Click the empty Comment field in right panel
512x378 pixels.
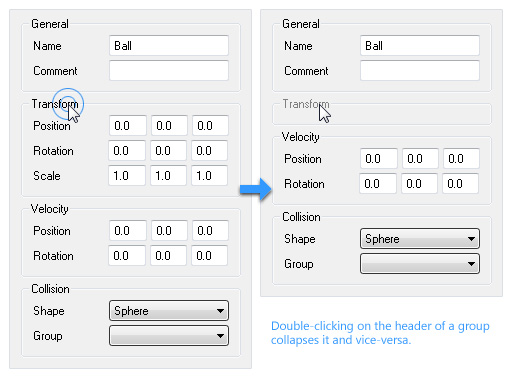pos(420,70)
